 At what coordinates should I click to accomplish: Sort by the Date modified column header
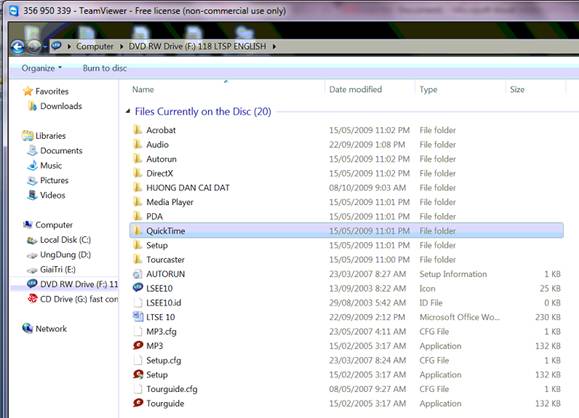355,89
